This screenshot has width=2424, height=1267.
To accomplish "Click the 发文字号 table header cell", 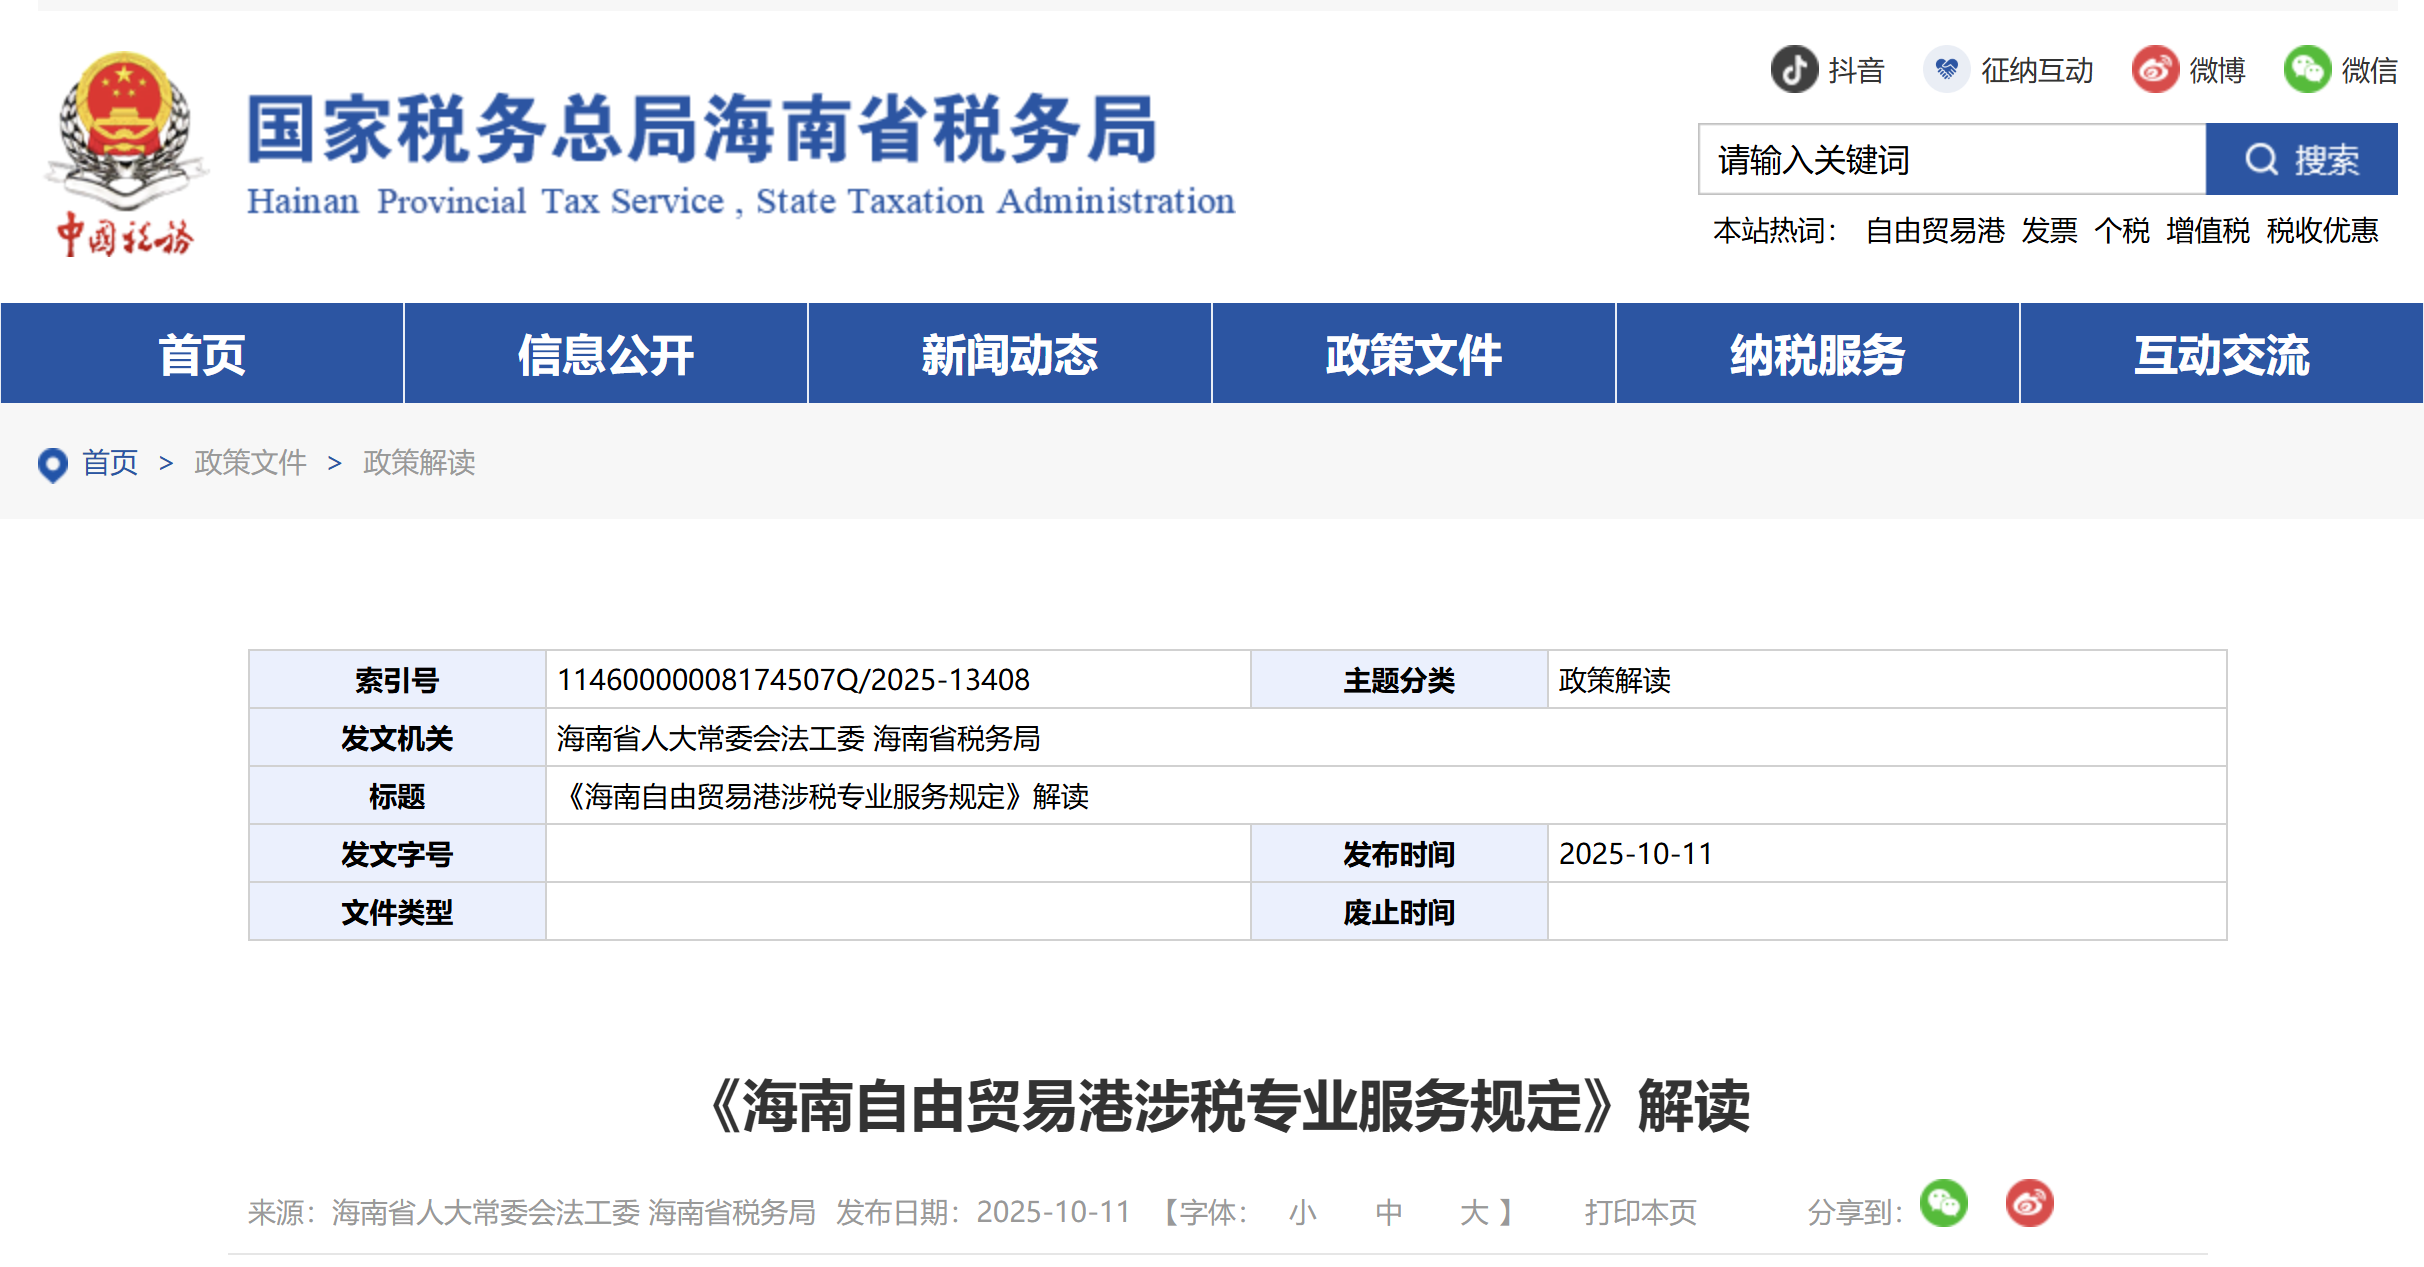I will coord(397,854).
